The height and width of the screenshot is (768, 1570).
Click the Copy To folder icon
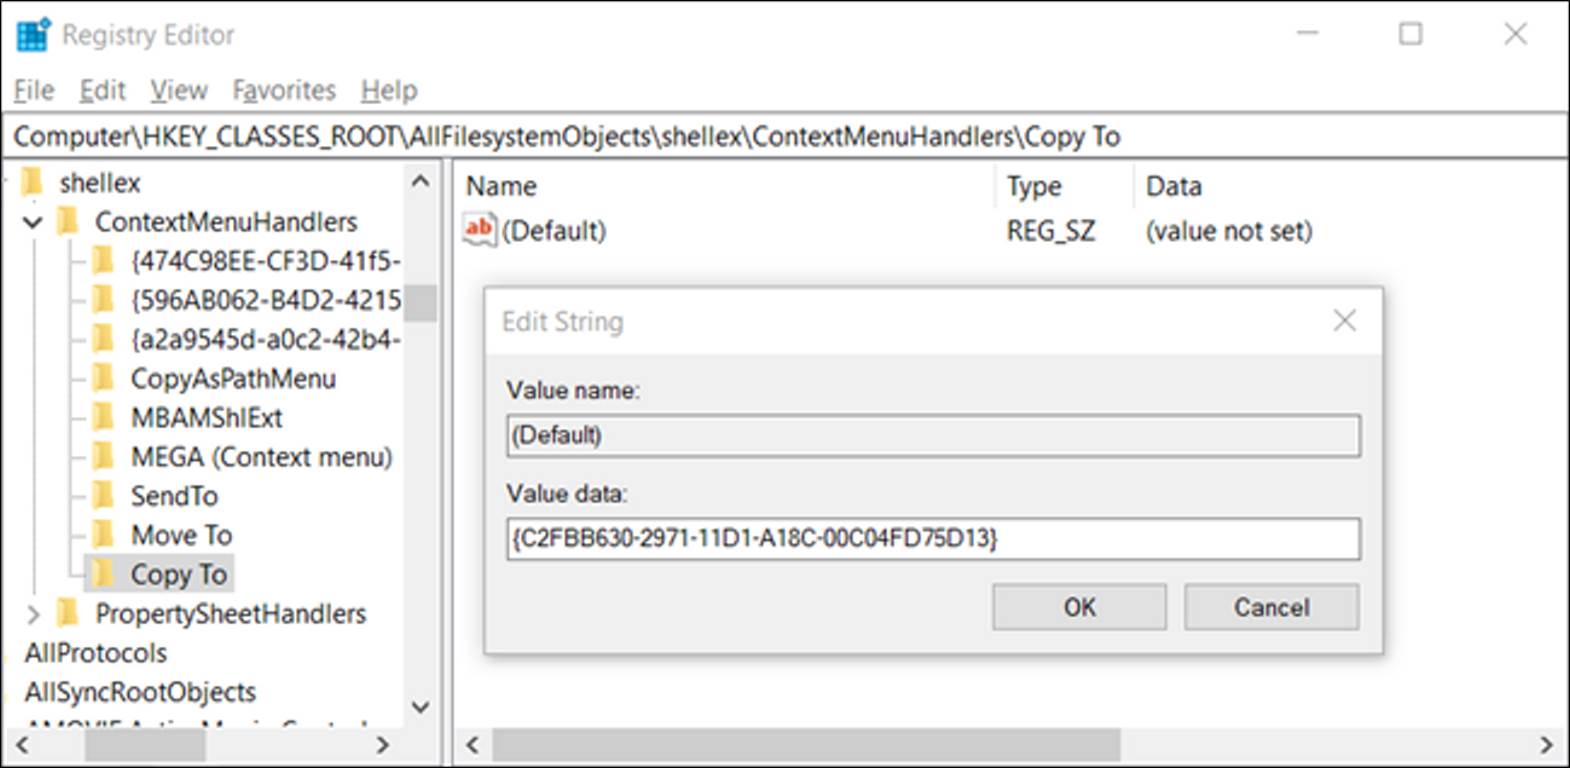coord(102,574)
